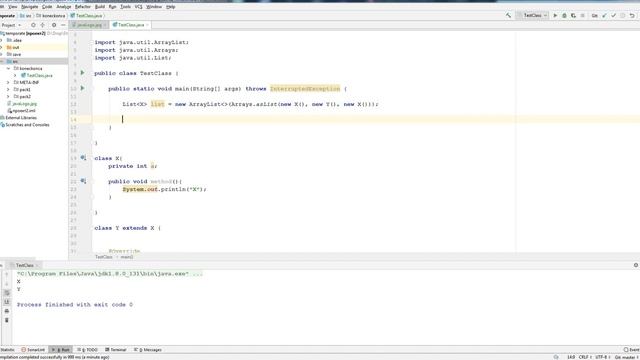Click the Stop process toolbar icon
640x360 pixels.
click(x=582, y=16)
